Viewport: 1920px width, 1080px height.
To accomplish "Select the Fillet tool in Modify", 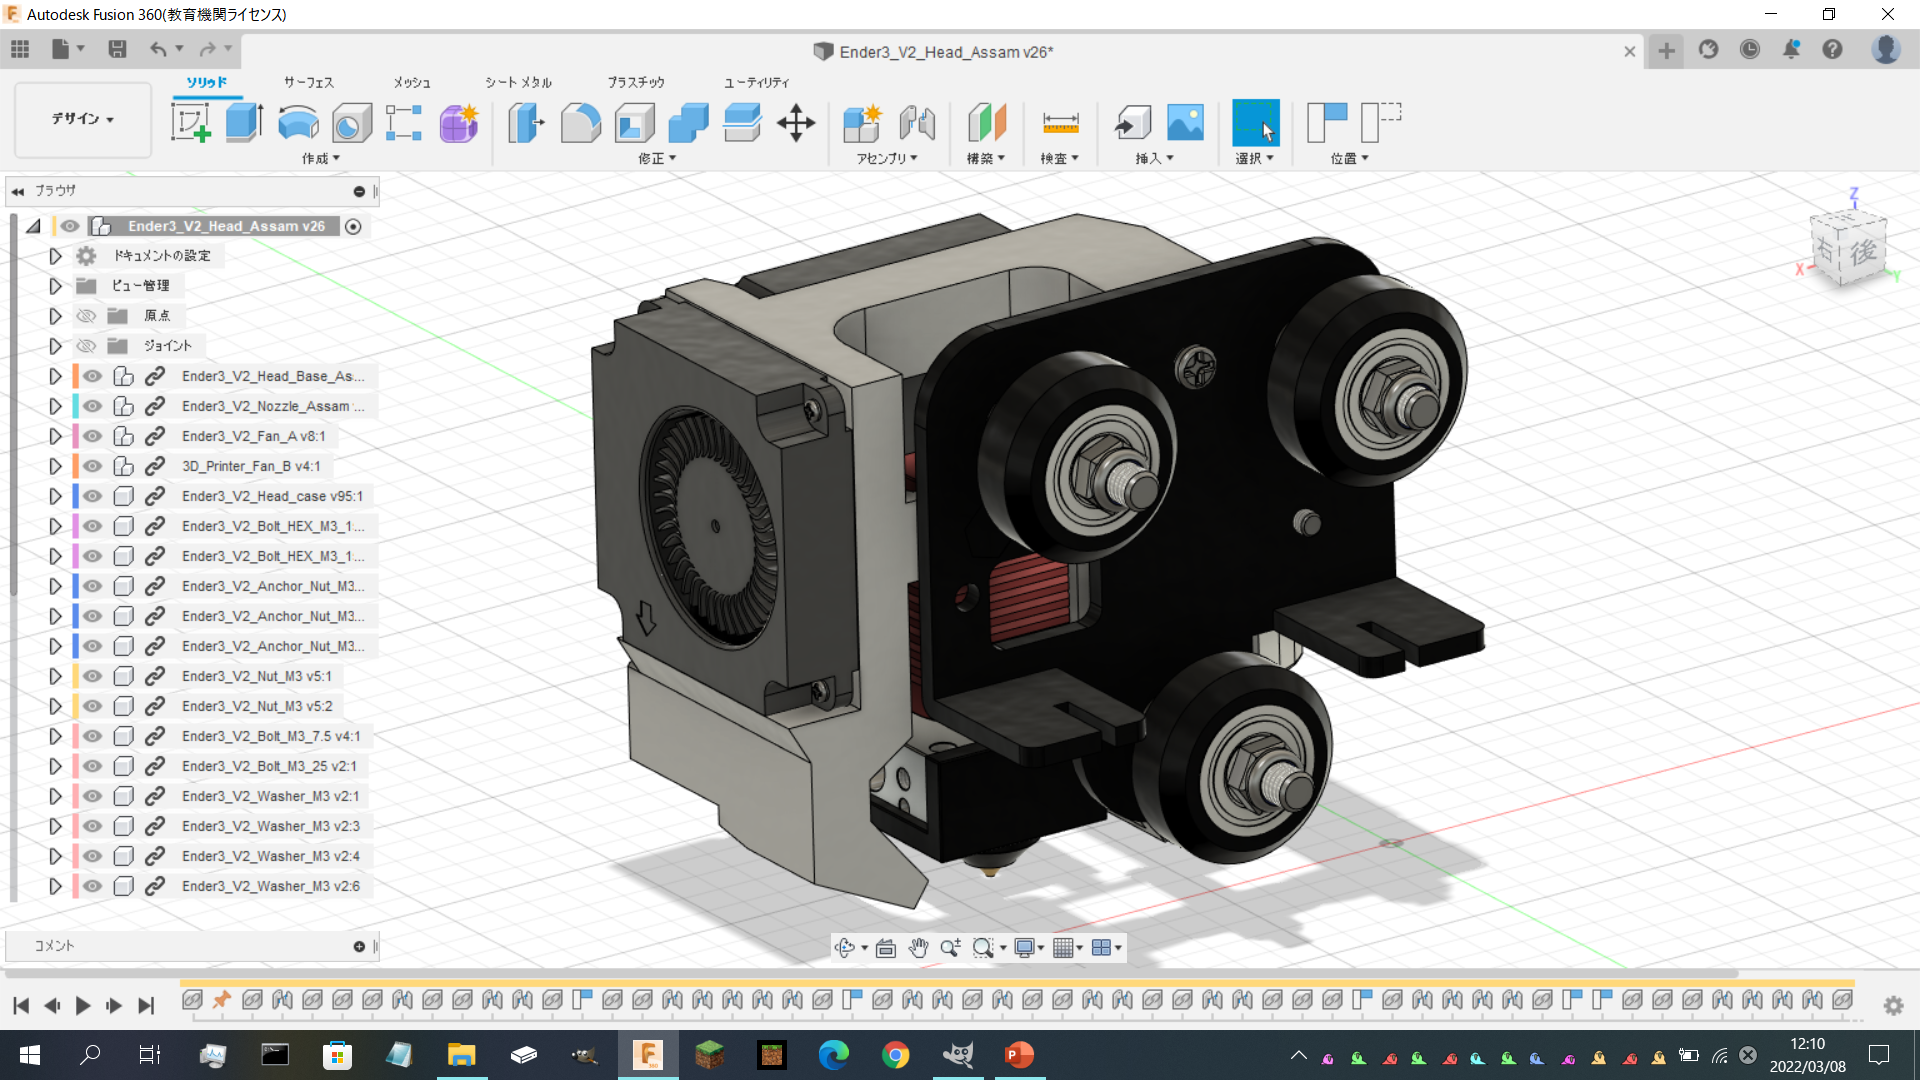I will tap(580, 123).
